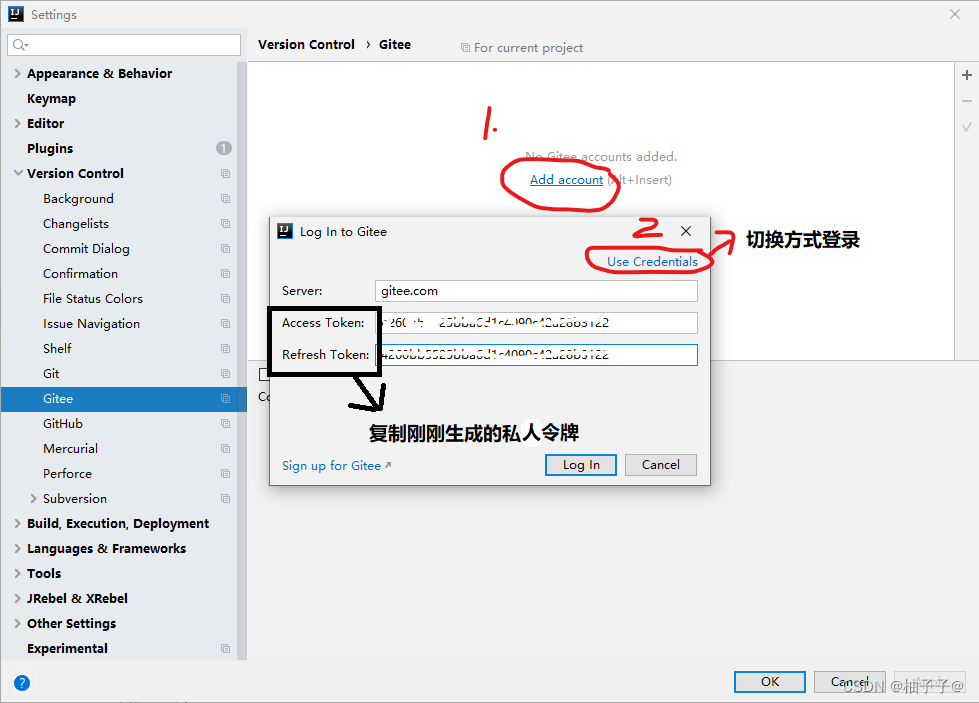Screen dimensions: 979x703
Task: Add account with the plus button
Action: click(967, 75)
